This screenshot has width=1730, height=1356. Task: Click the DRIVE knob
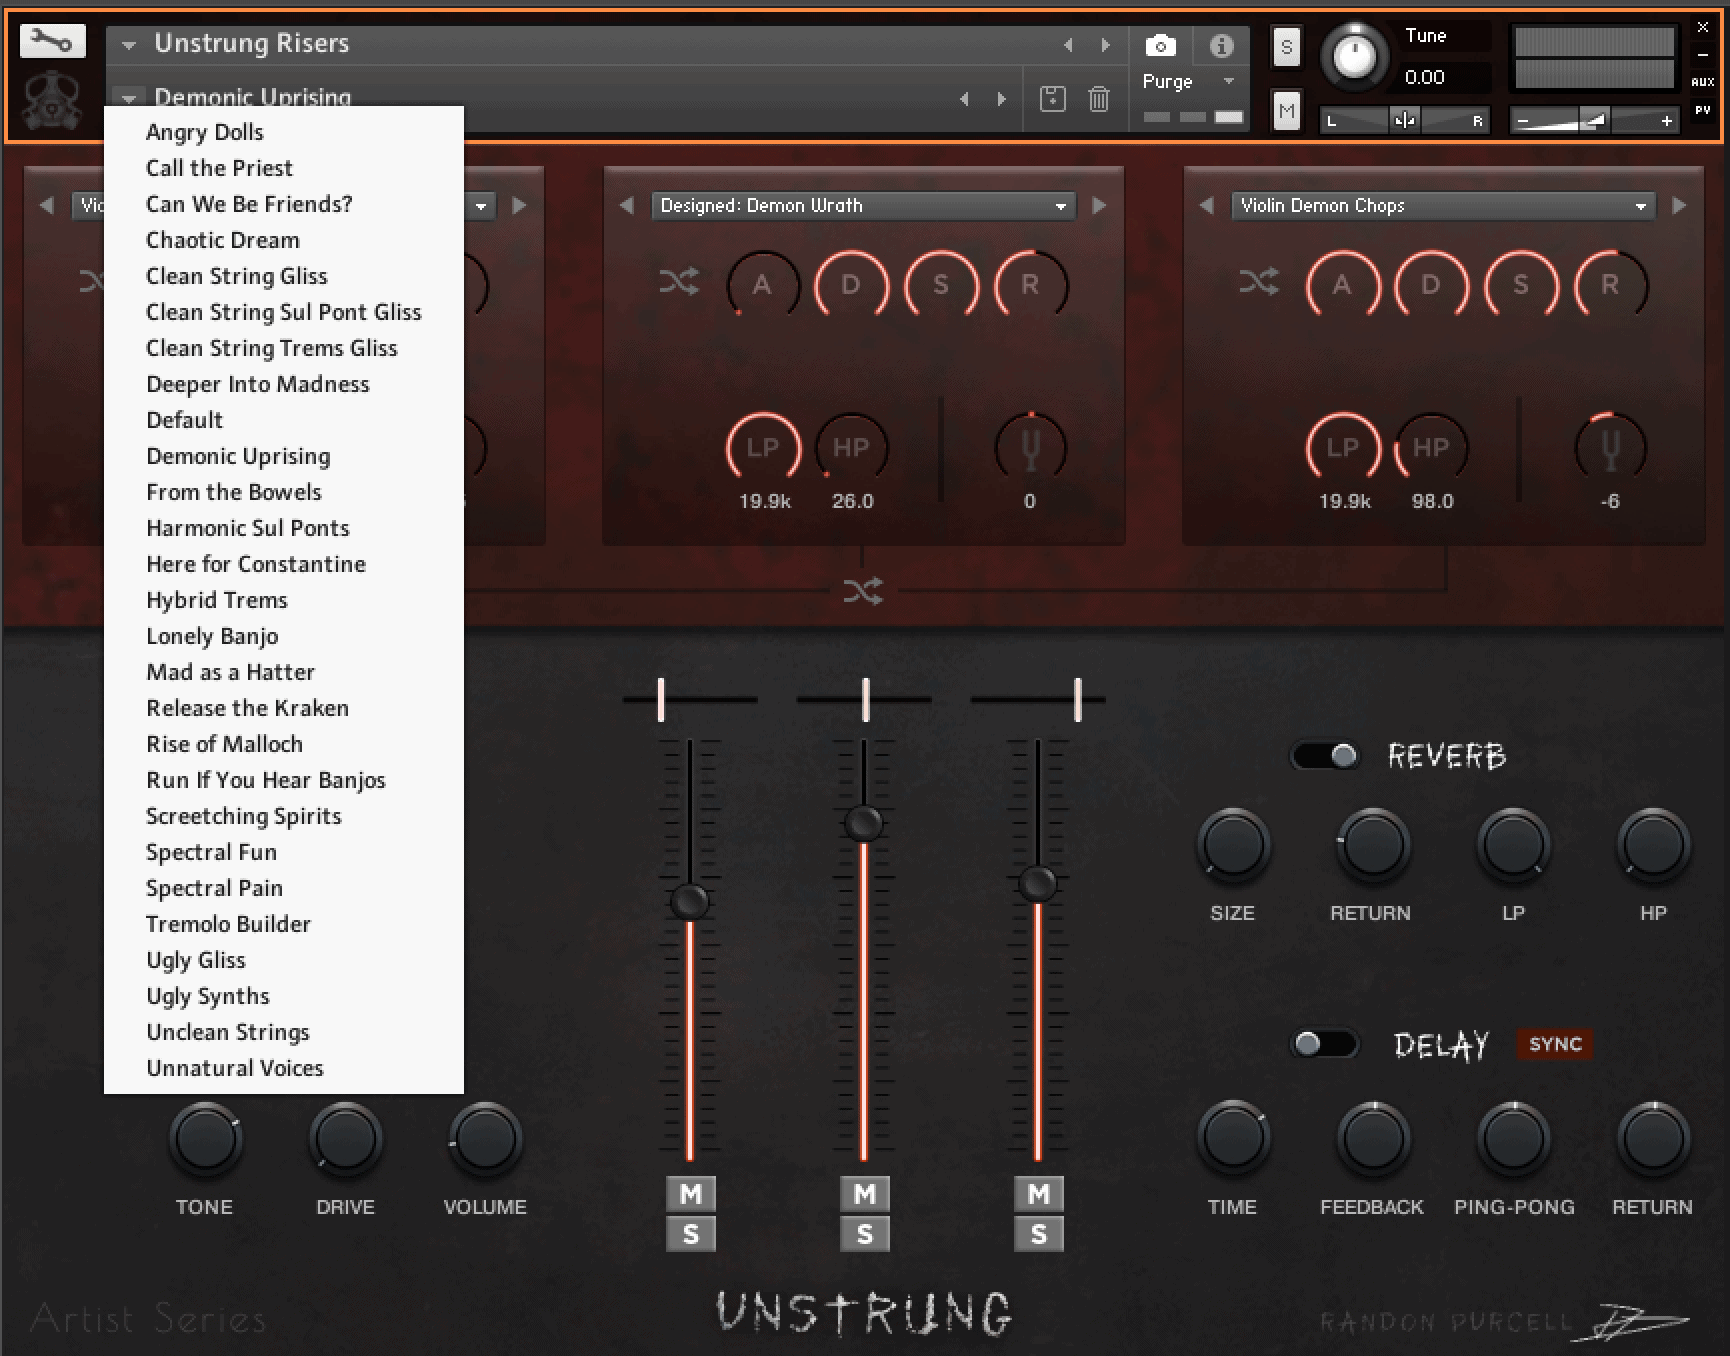(345, 1138)
